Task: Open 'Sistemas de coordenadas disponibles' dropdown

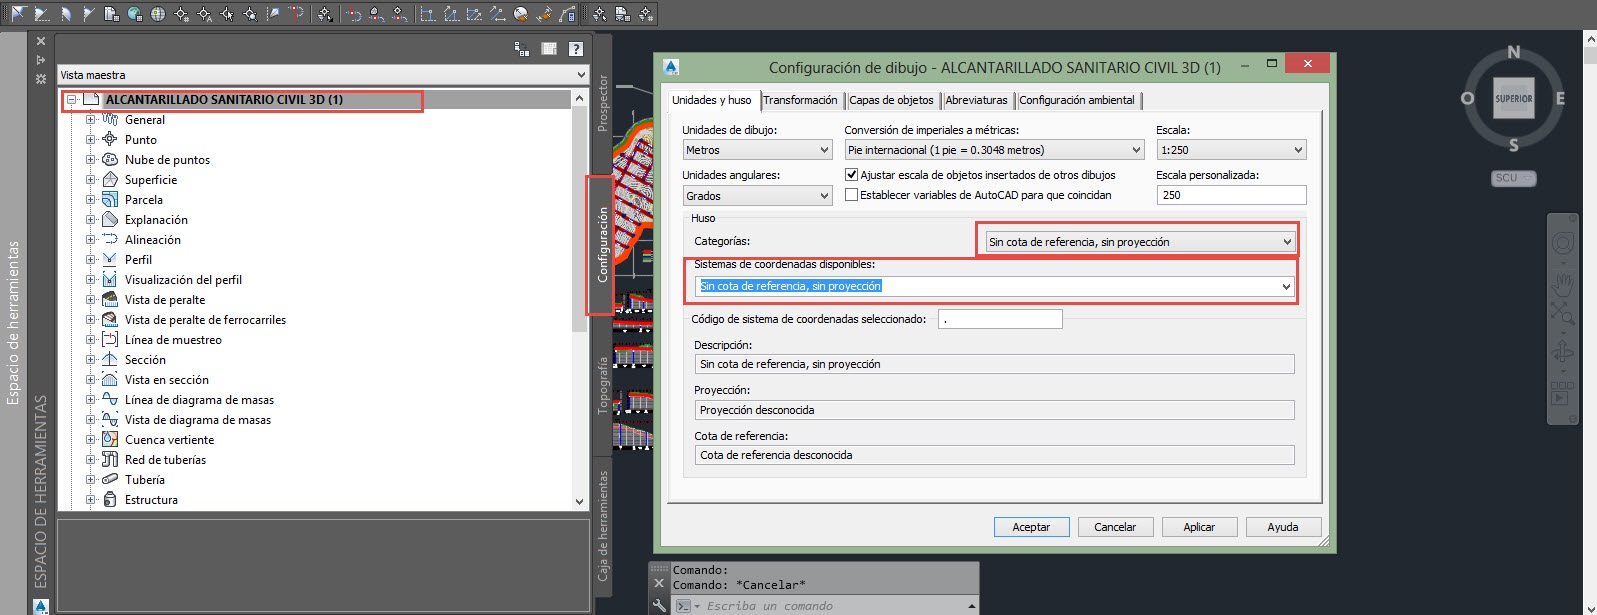Action: coord(995,286)
